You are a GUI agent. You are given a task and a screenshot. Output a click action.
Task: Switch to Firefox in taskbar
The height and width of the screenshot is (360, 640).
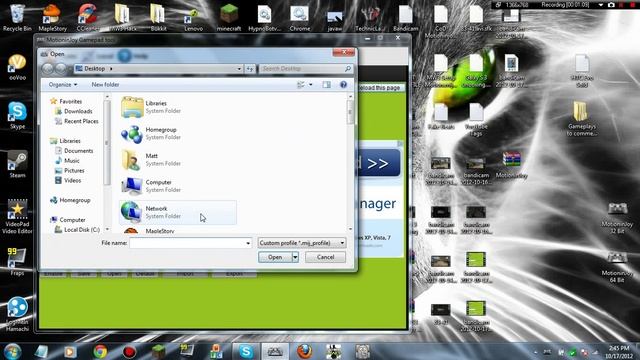[x=304, y=351]
